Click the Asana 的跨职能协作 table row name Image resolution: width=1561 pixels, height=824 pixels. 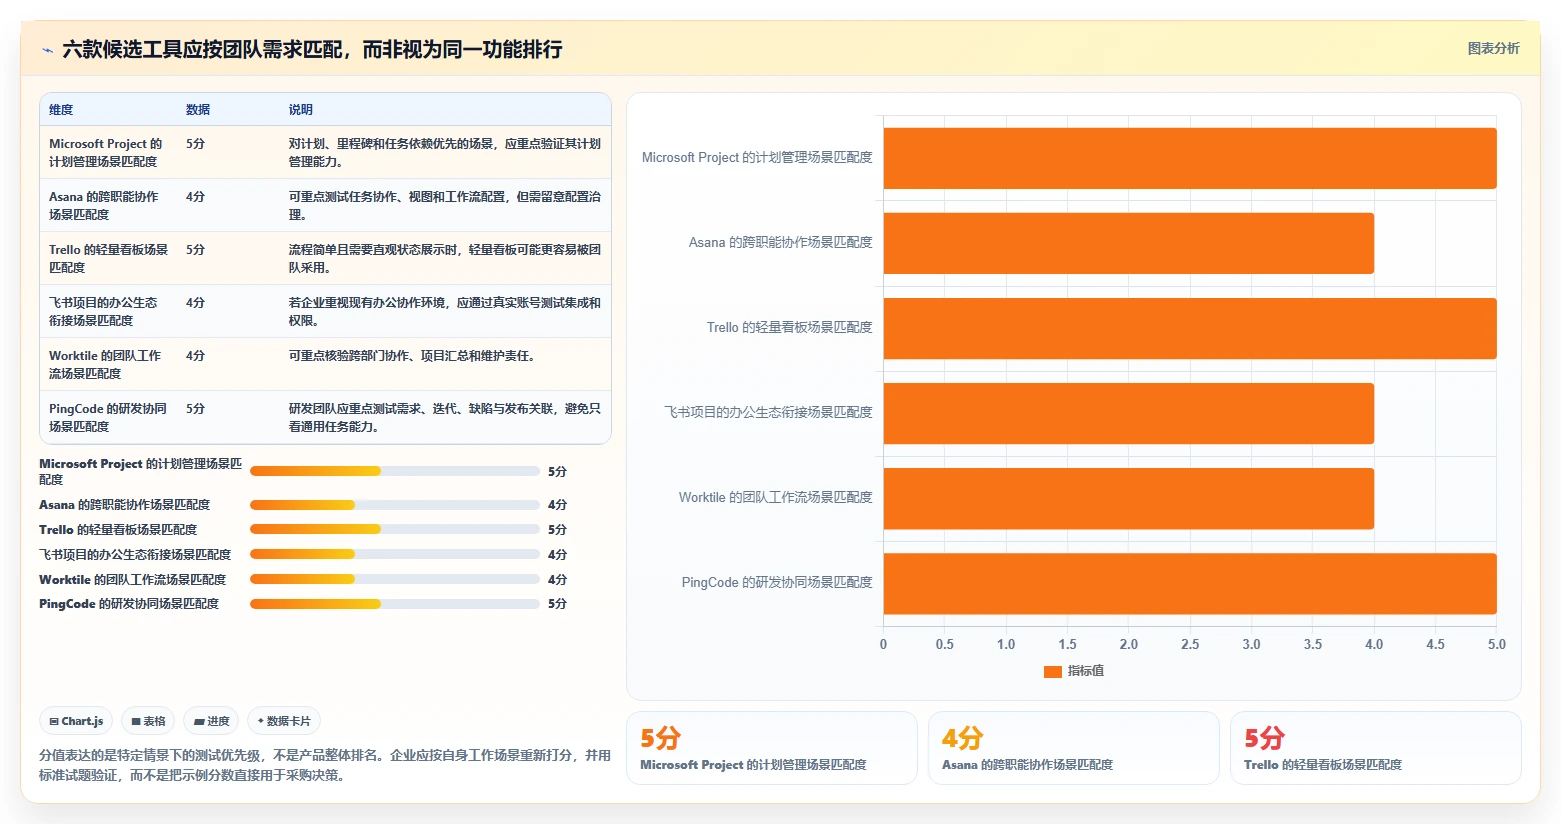pos(104,206)
